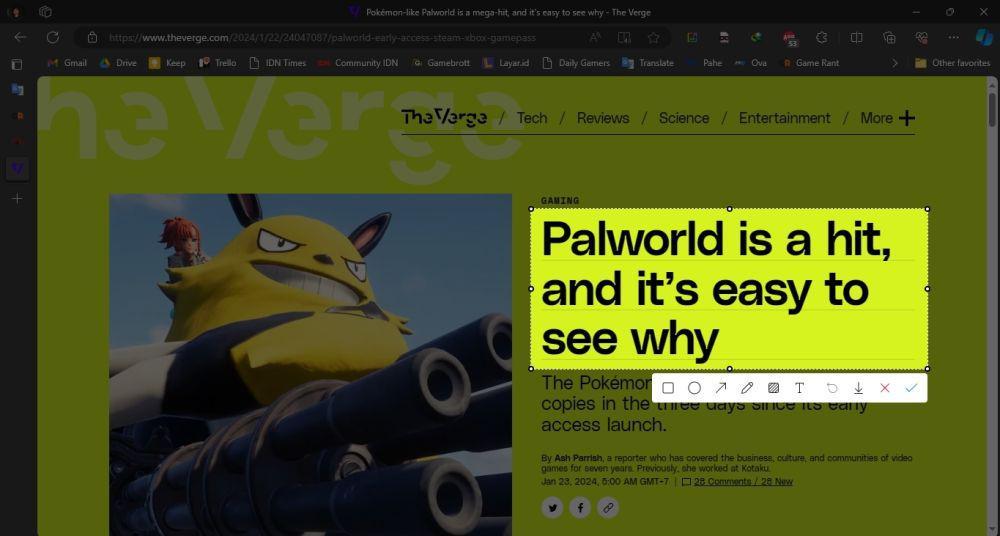
Task: Click the address bar URL
Action: [322, 38]
